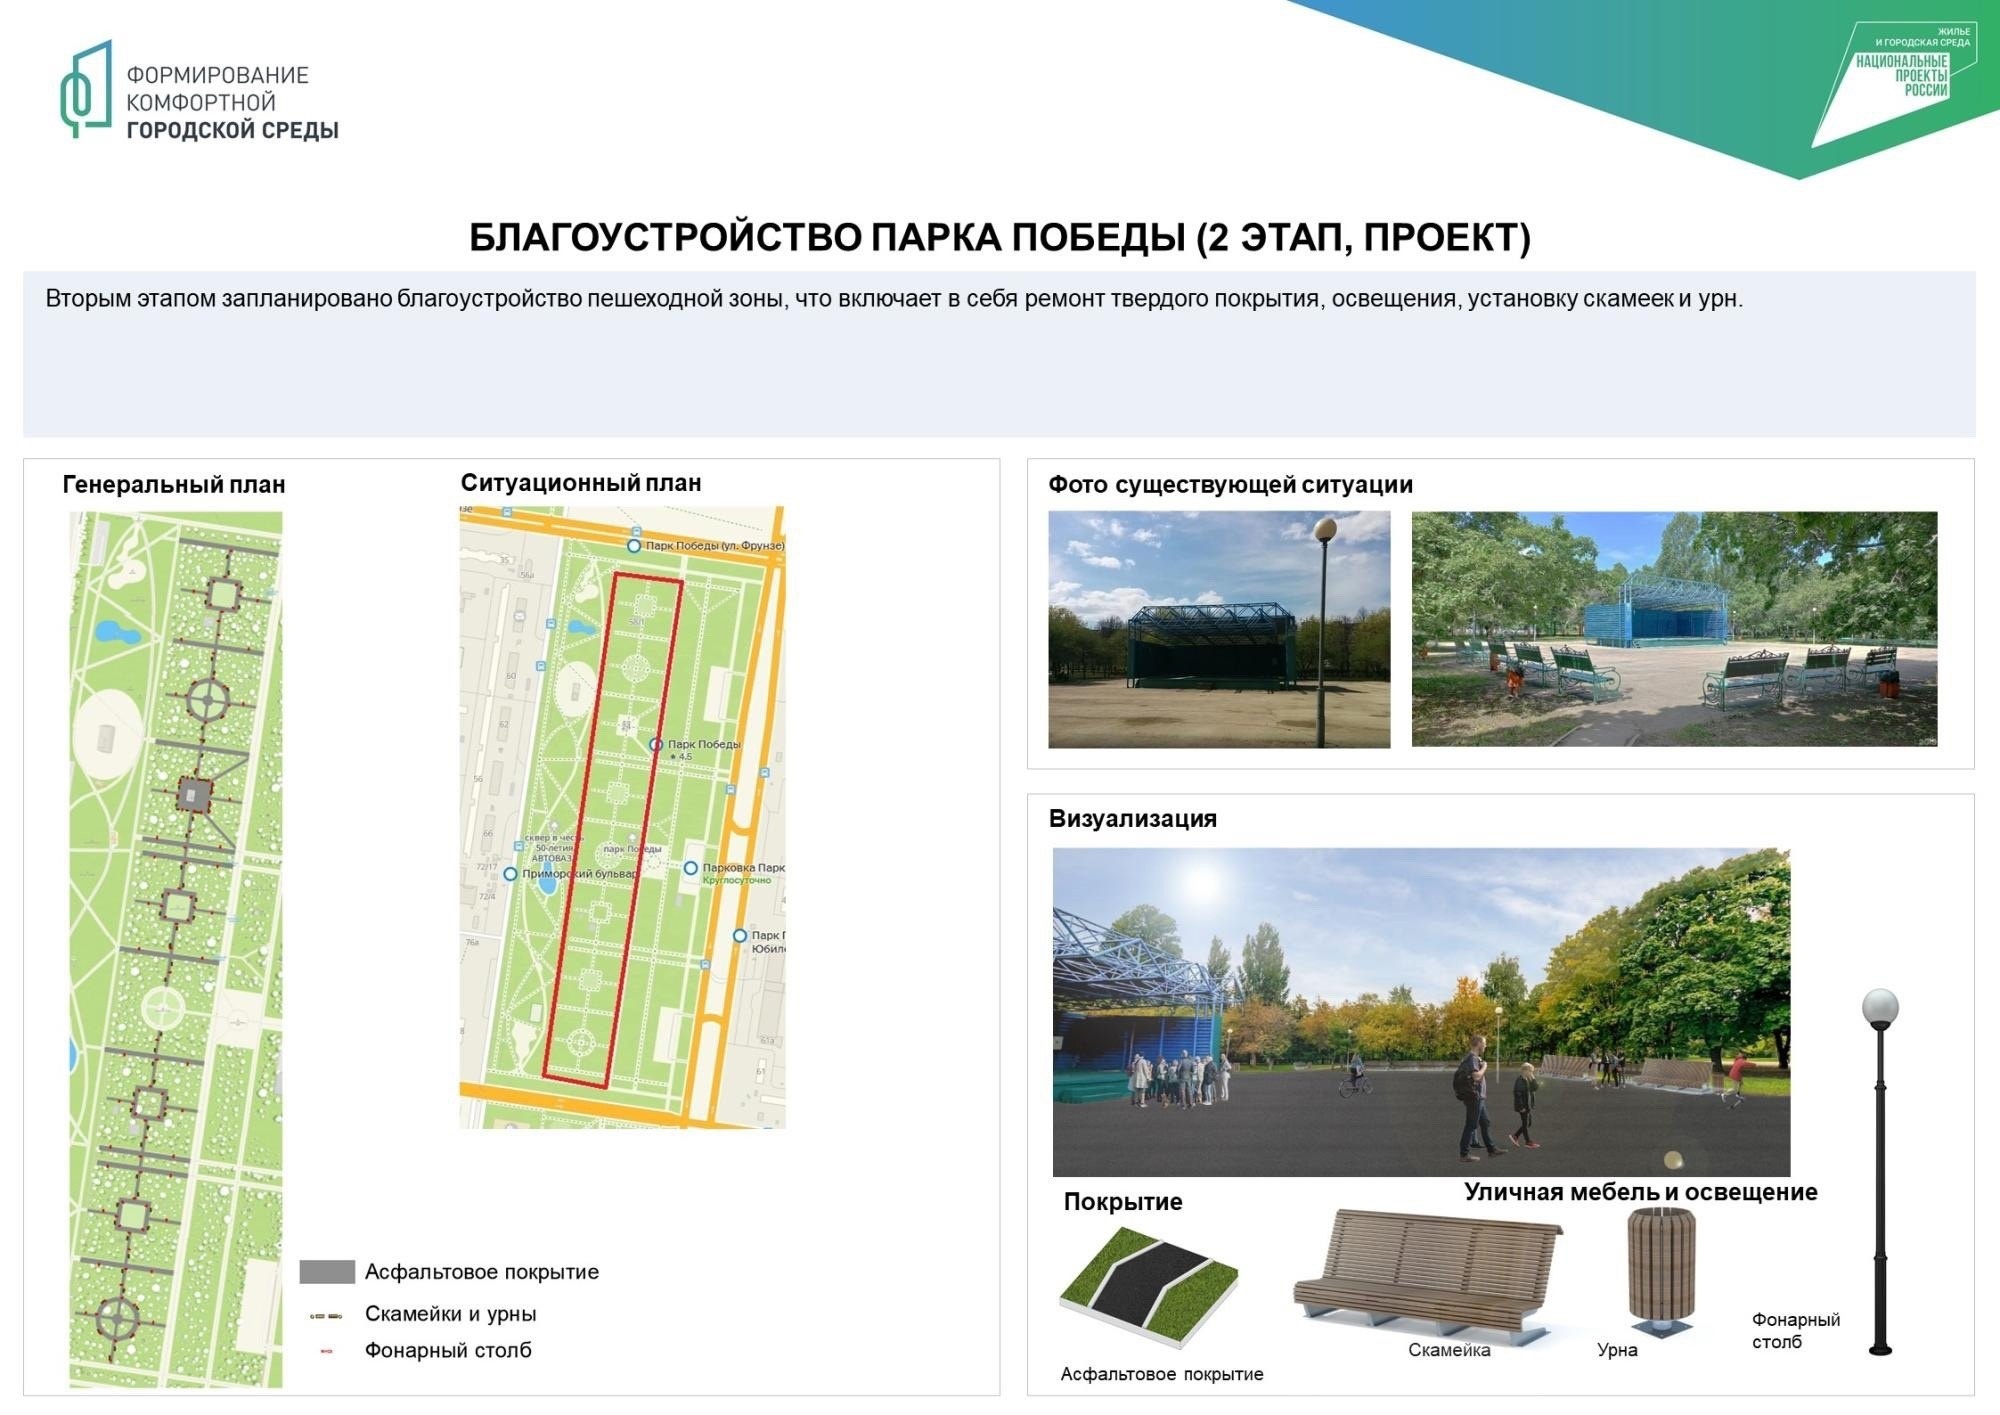Select the Парковка Парк map marker
The image size is (2000, 1415).
click(690, 868)
